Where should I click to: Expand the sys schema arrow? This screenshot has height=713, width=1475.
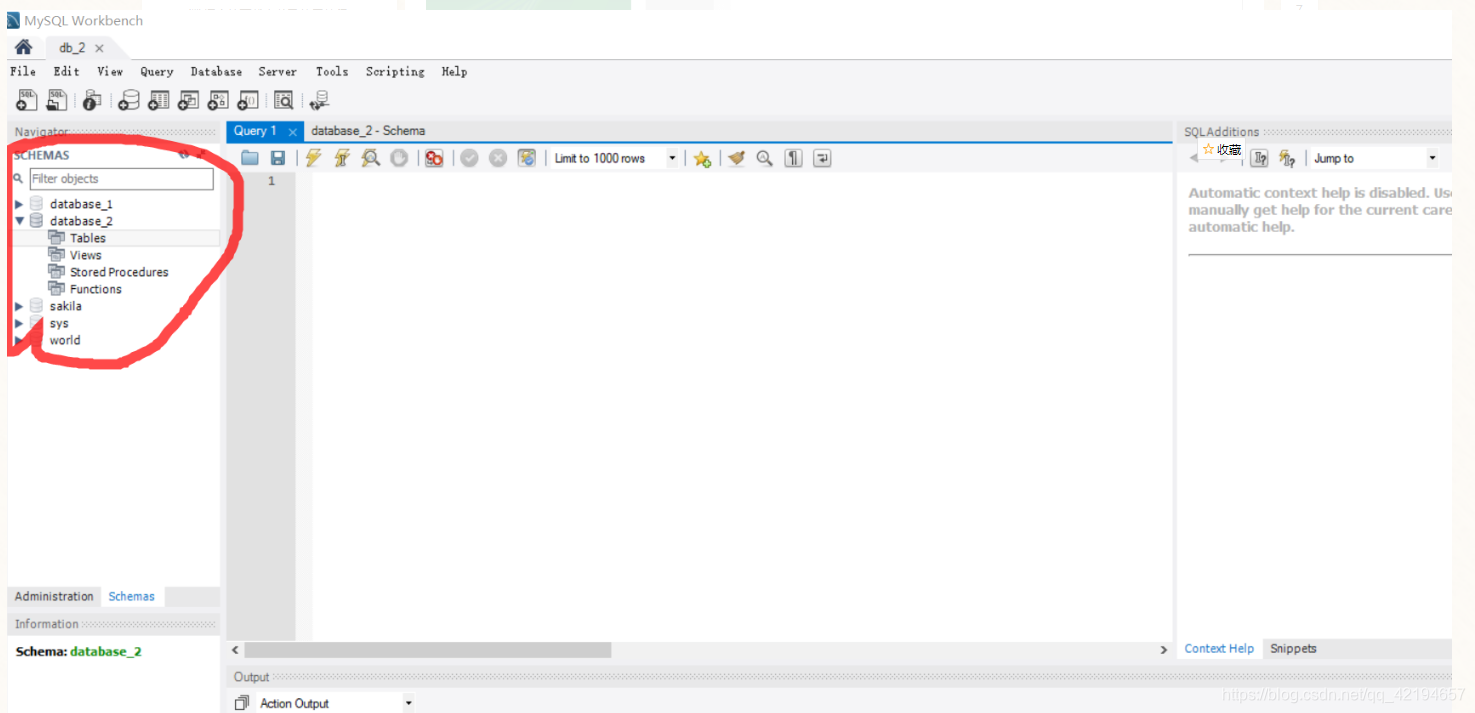[x=18, y=323]
